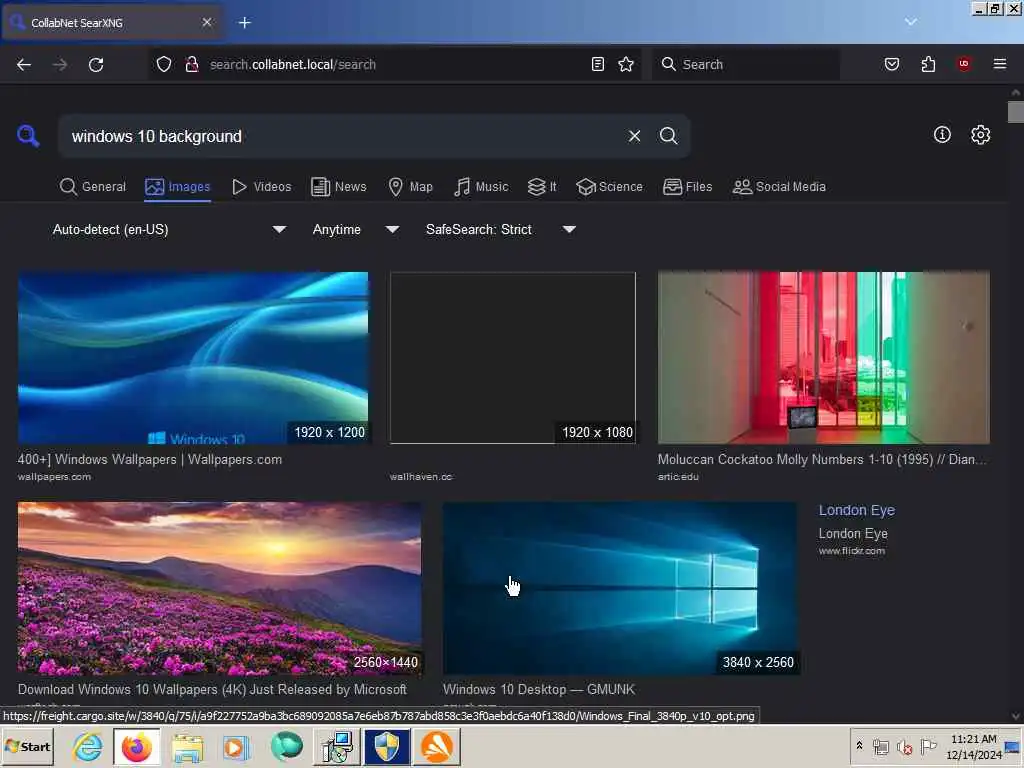Open the Windows Wallpapers 1920 x 1200 thumbnail
This screenshot has width=1024, height=768.
(193, 358)
